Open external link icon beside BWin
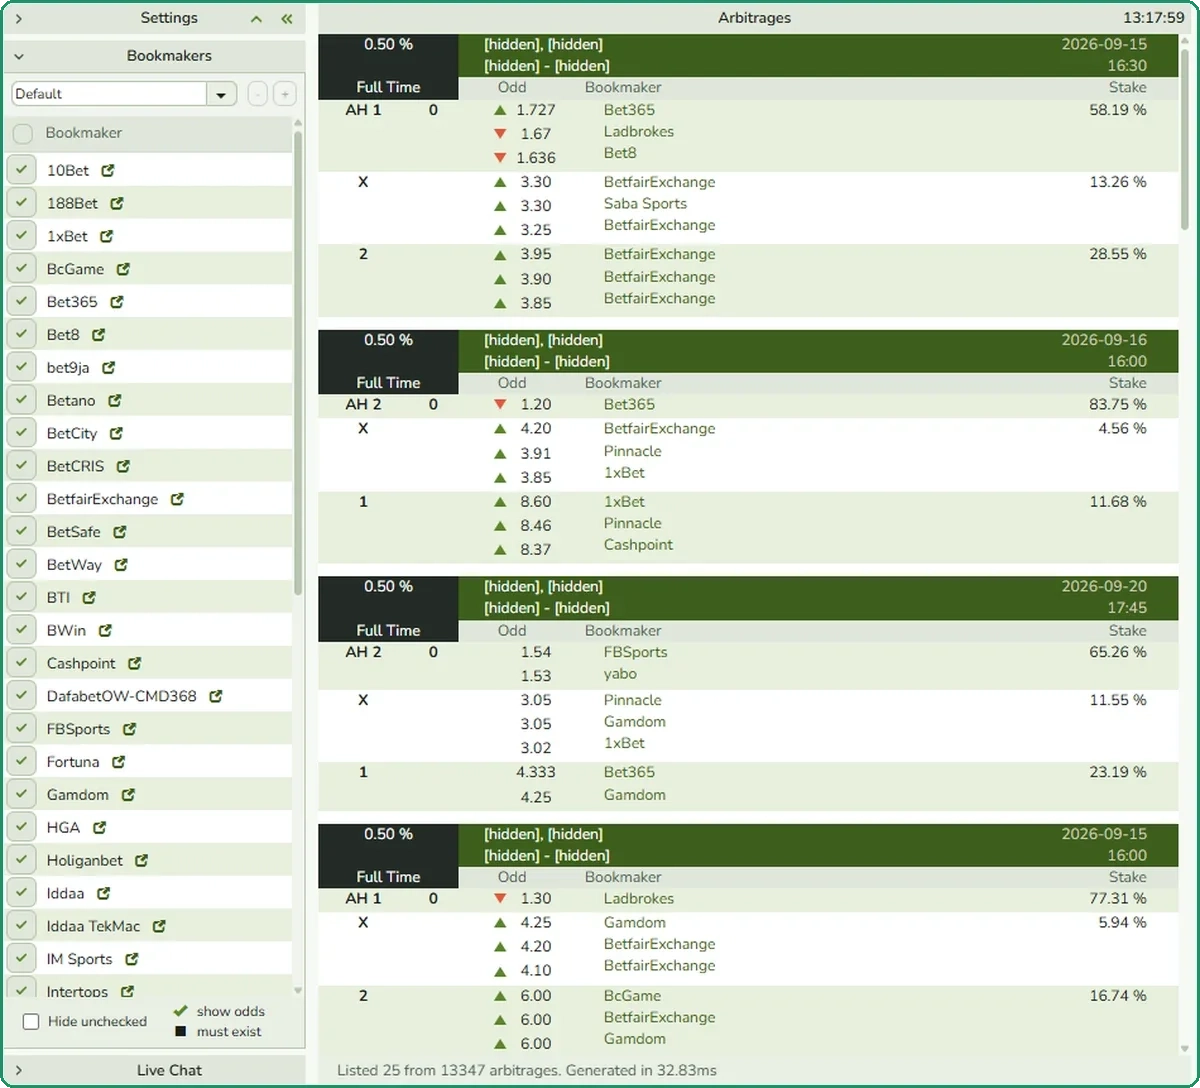 tap(105, 630)
